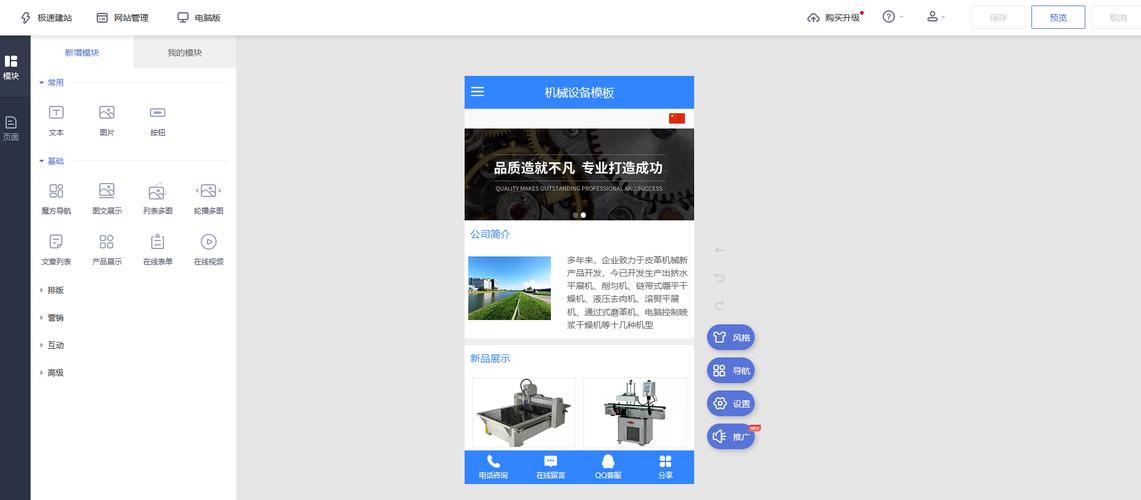Screen dimensions: 1141x500
Task: Add the 在线表单 form module
Action: (158, 250)
